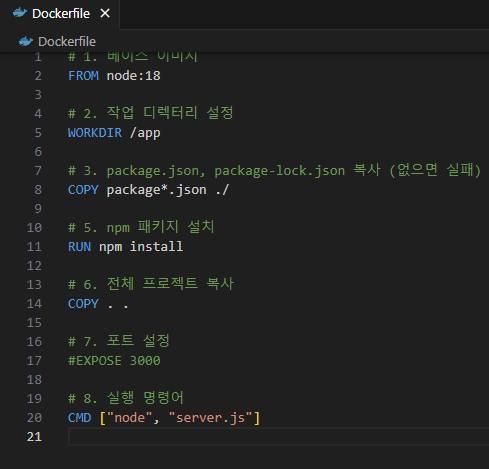Click the Docker whale icon in the breadcrumb
This screenshot has height=469, width=489.
click(x=26, y=41)
